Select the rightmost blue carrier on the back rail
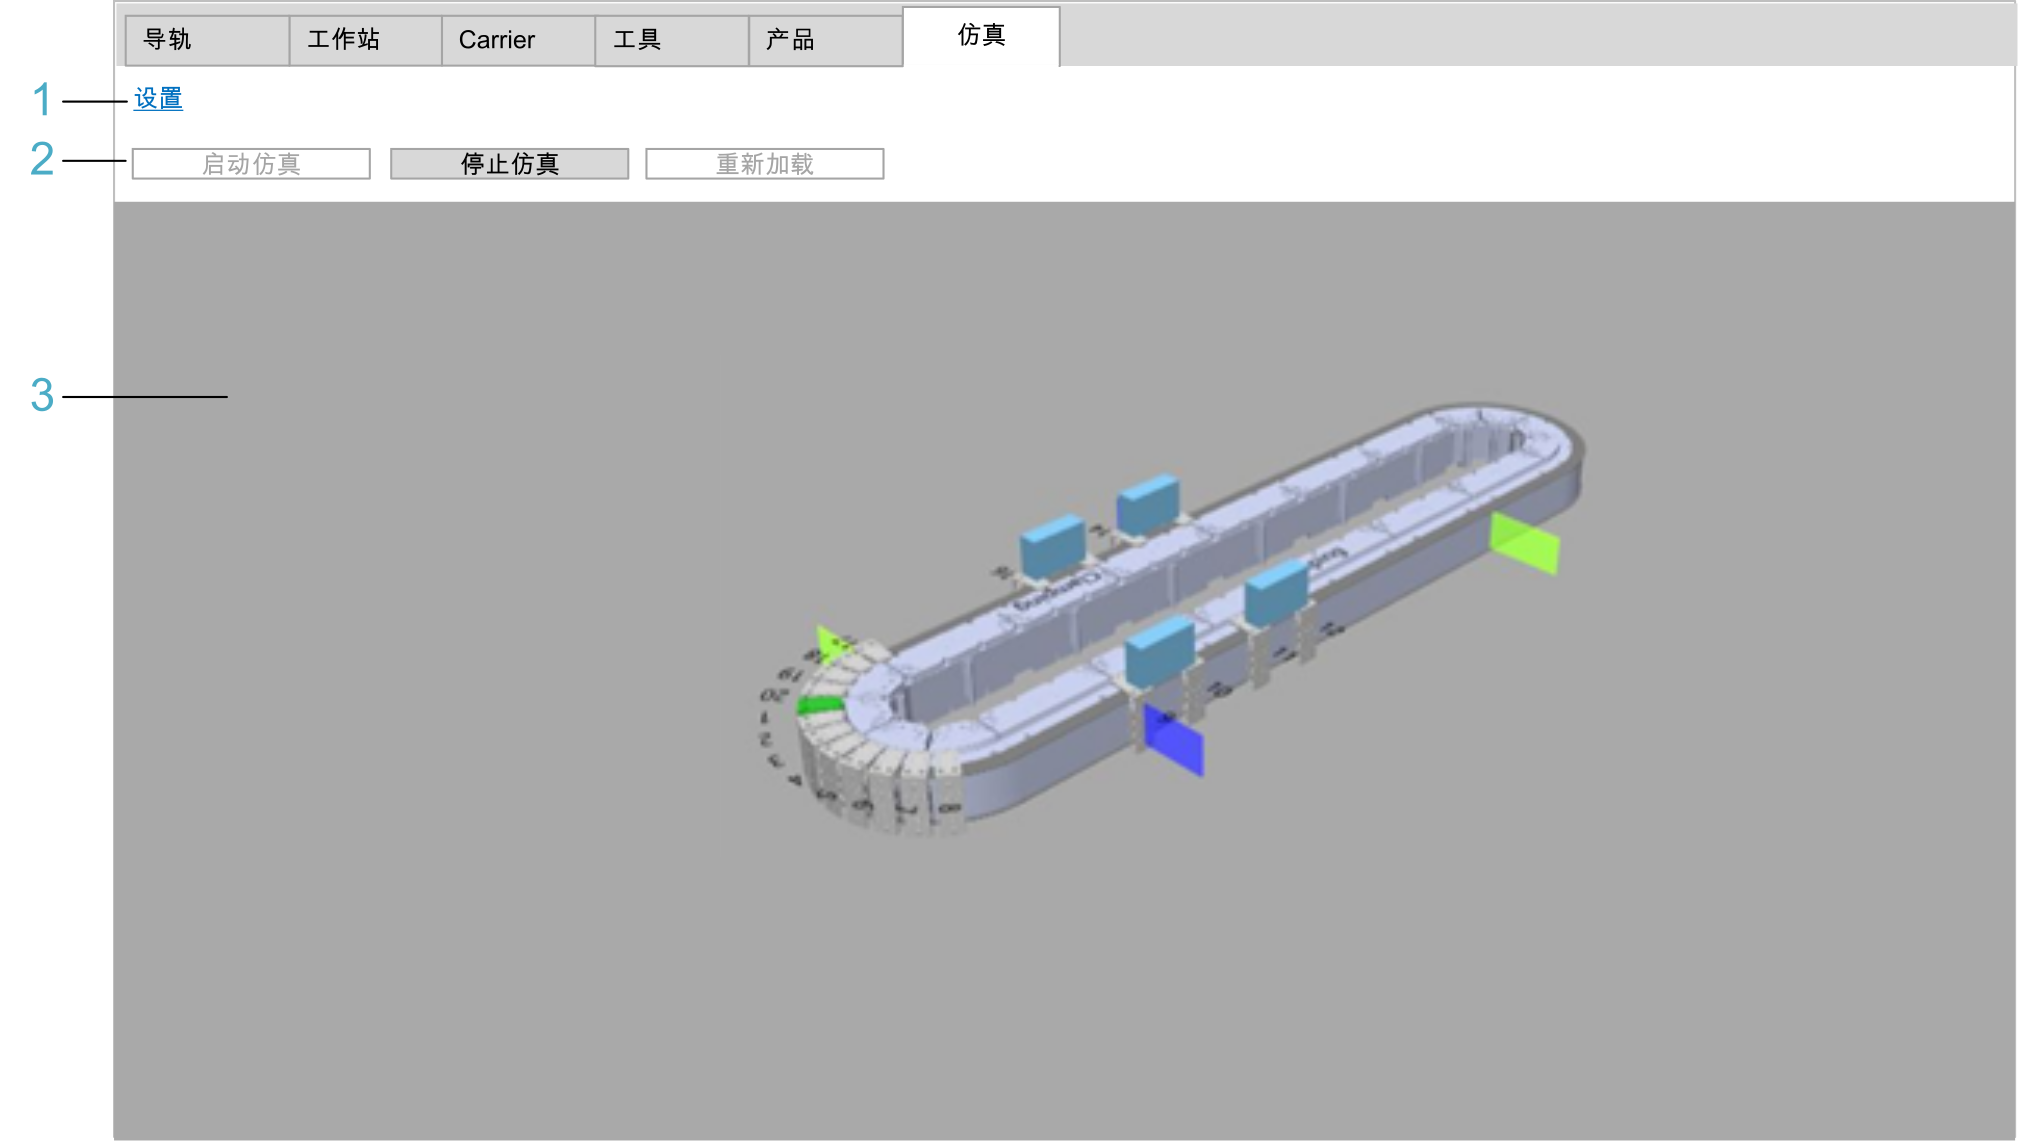Screen dimensions: 2018x1141 1148,503
